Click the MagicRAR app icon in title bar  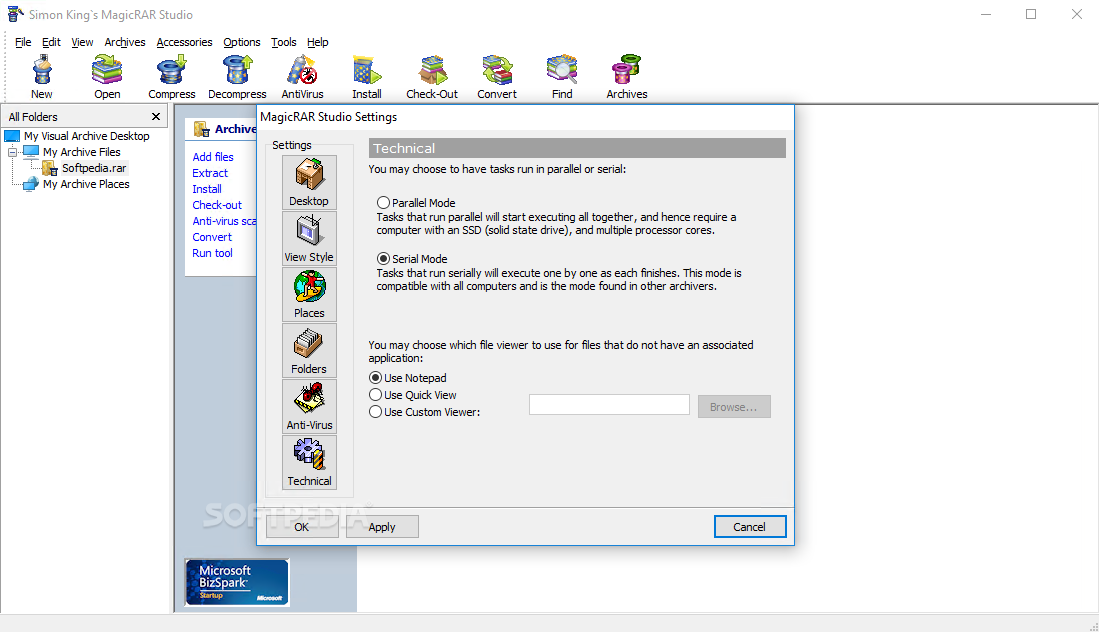coord(14,14)
